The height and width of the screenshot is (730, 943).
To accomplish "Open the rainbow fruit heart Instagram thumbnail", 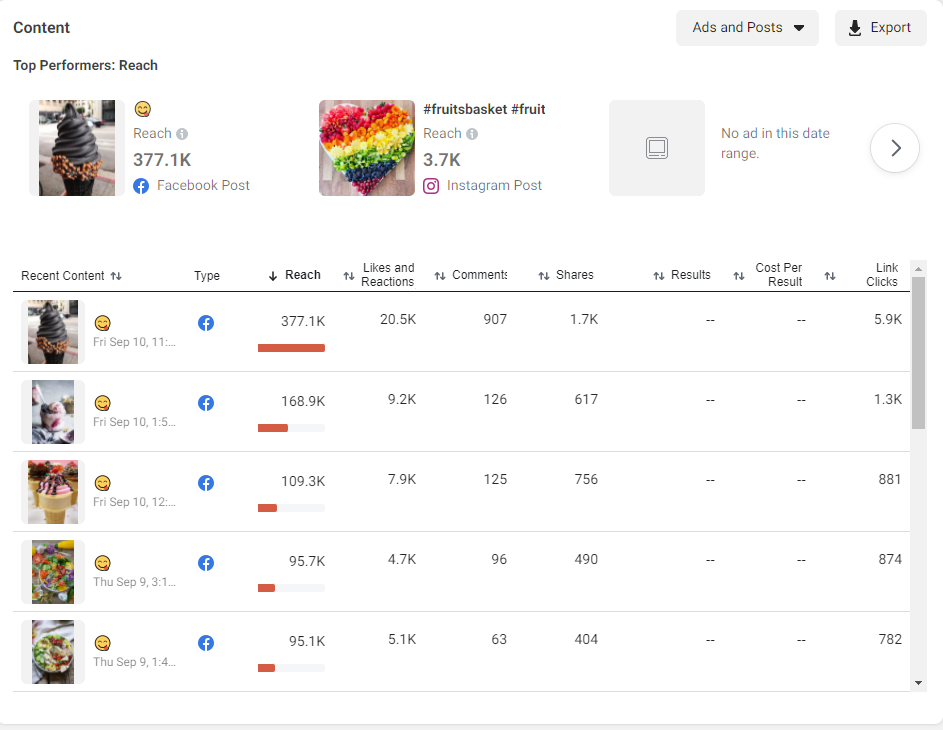I will [x=366, y=148].
